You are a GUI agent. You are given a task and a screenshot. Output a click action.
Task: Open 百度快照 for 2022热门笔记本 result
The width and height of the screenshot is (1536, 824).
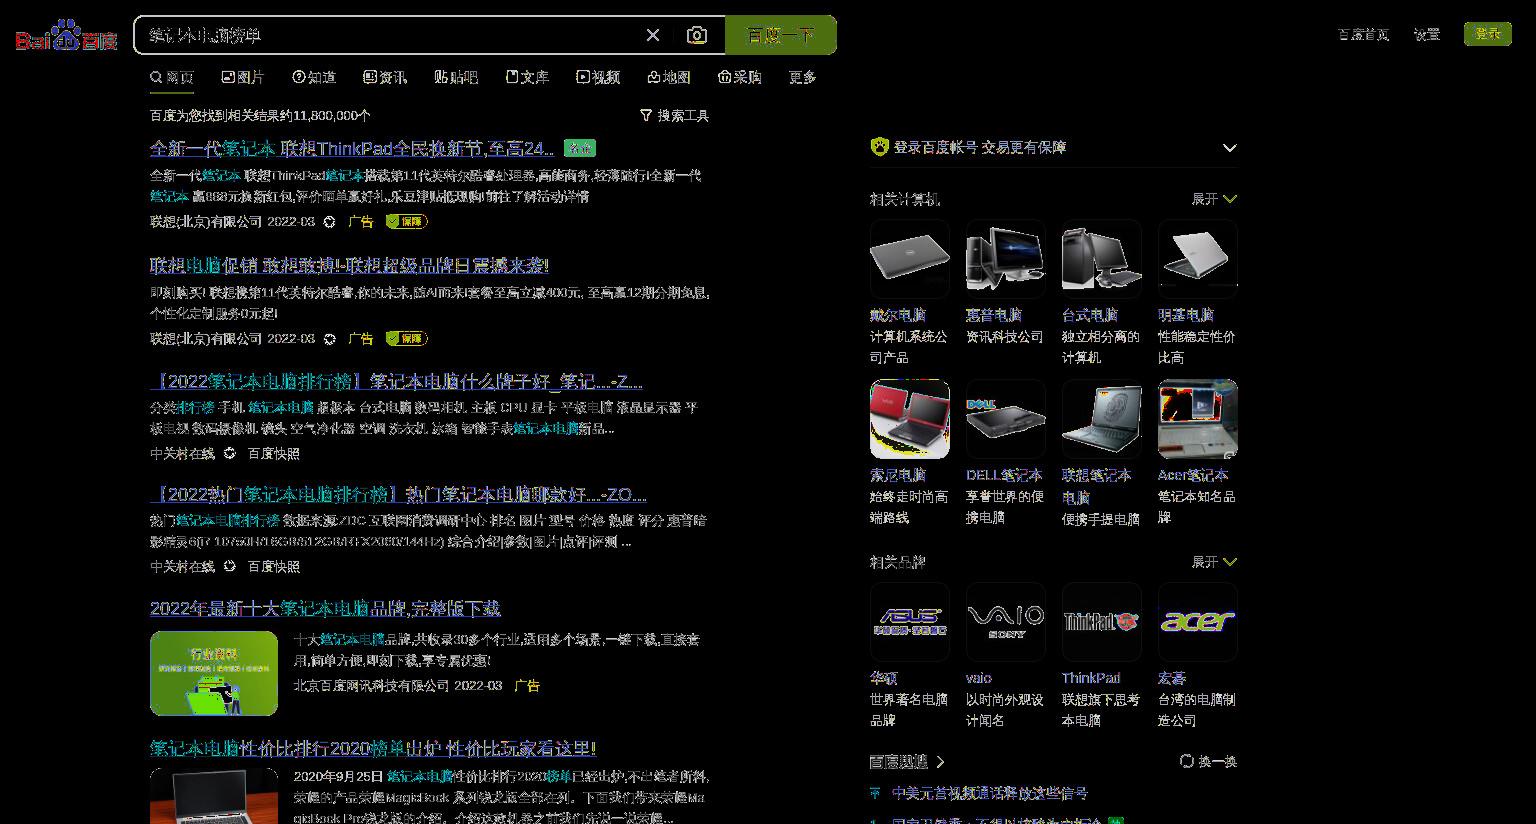274,567
